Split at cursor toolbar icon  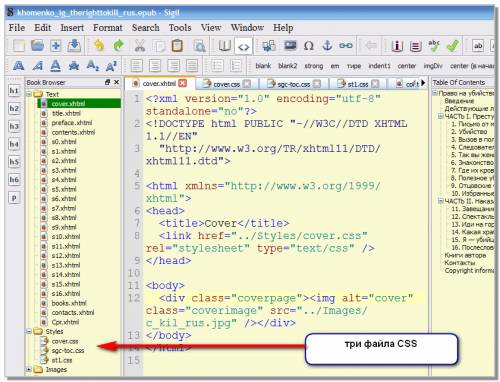click(269, 46)
